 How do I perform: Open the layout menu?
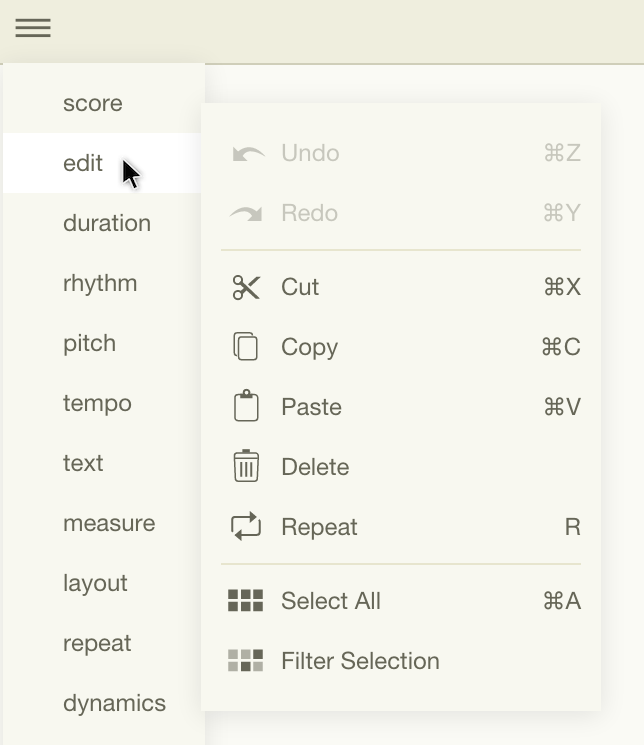(95, 583)
